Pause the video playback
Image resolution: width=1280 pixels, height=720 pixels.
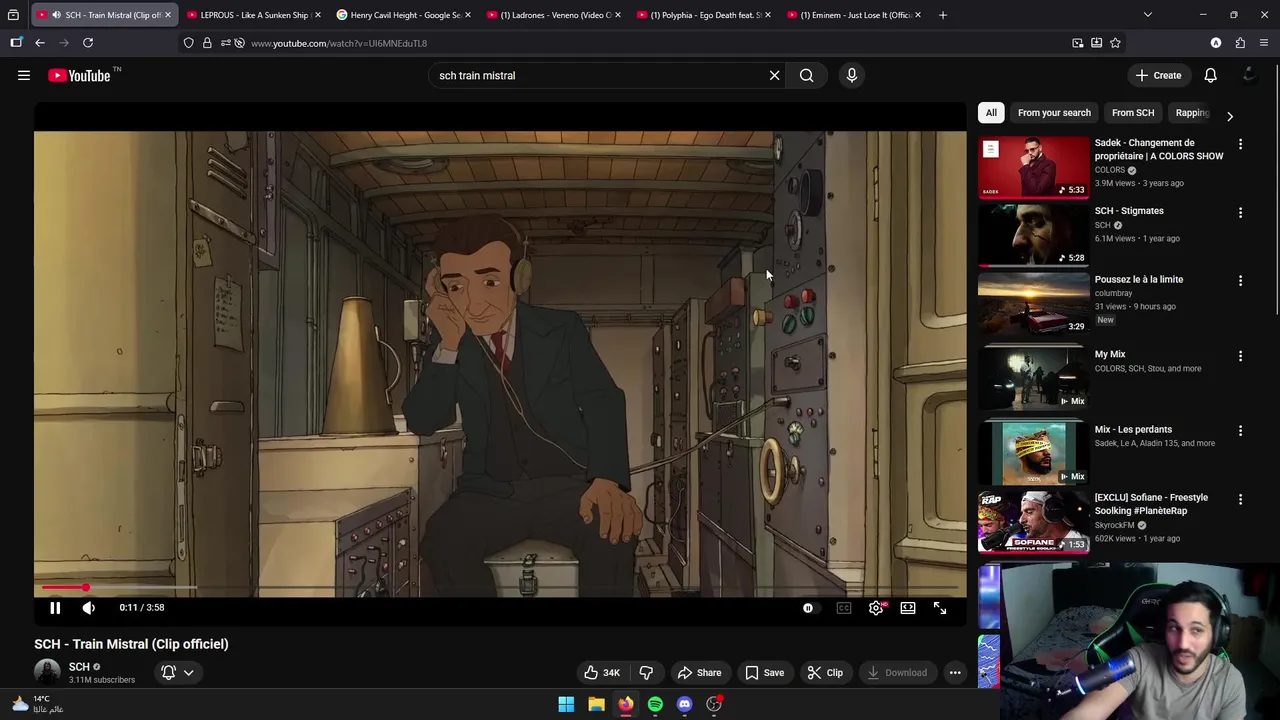[x=55, y=607]
